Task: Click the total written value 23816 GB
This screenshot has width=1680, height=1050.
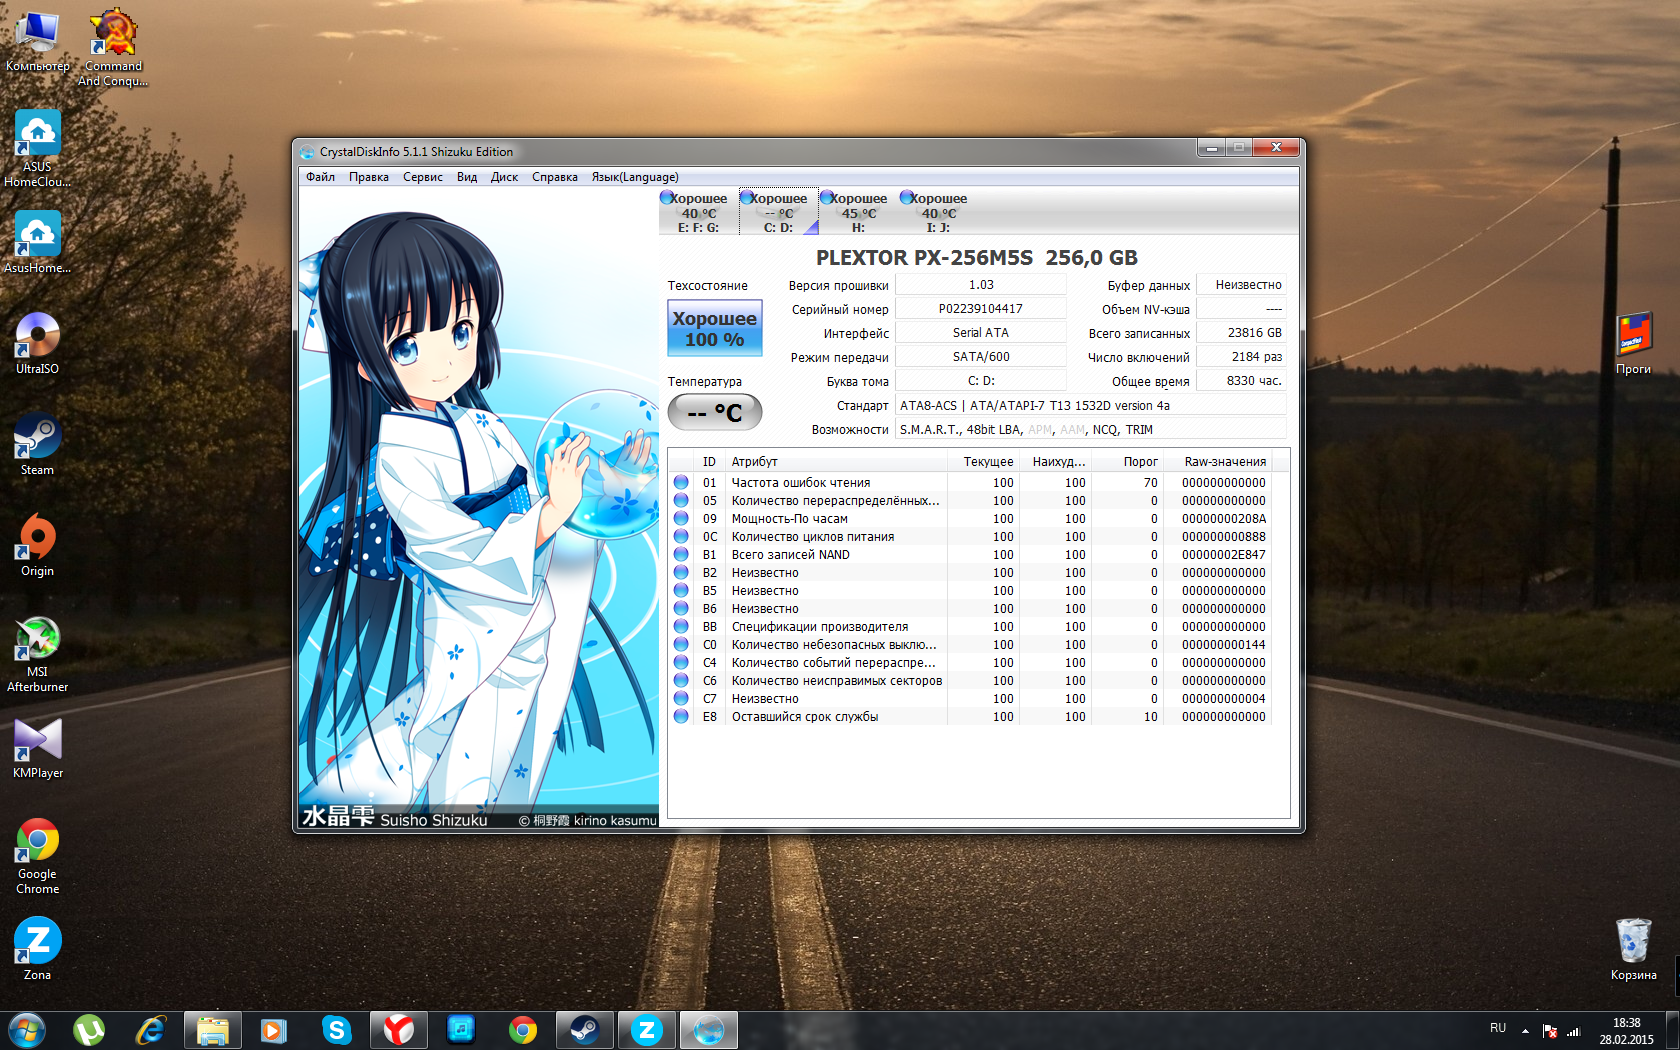Action: tap(1243, 333)
